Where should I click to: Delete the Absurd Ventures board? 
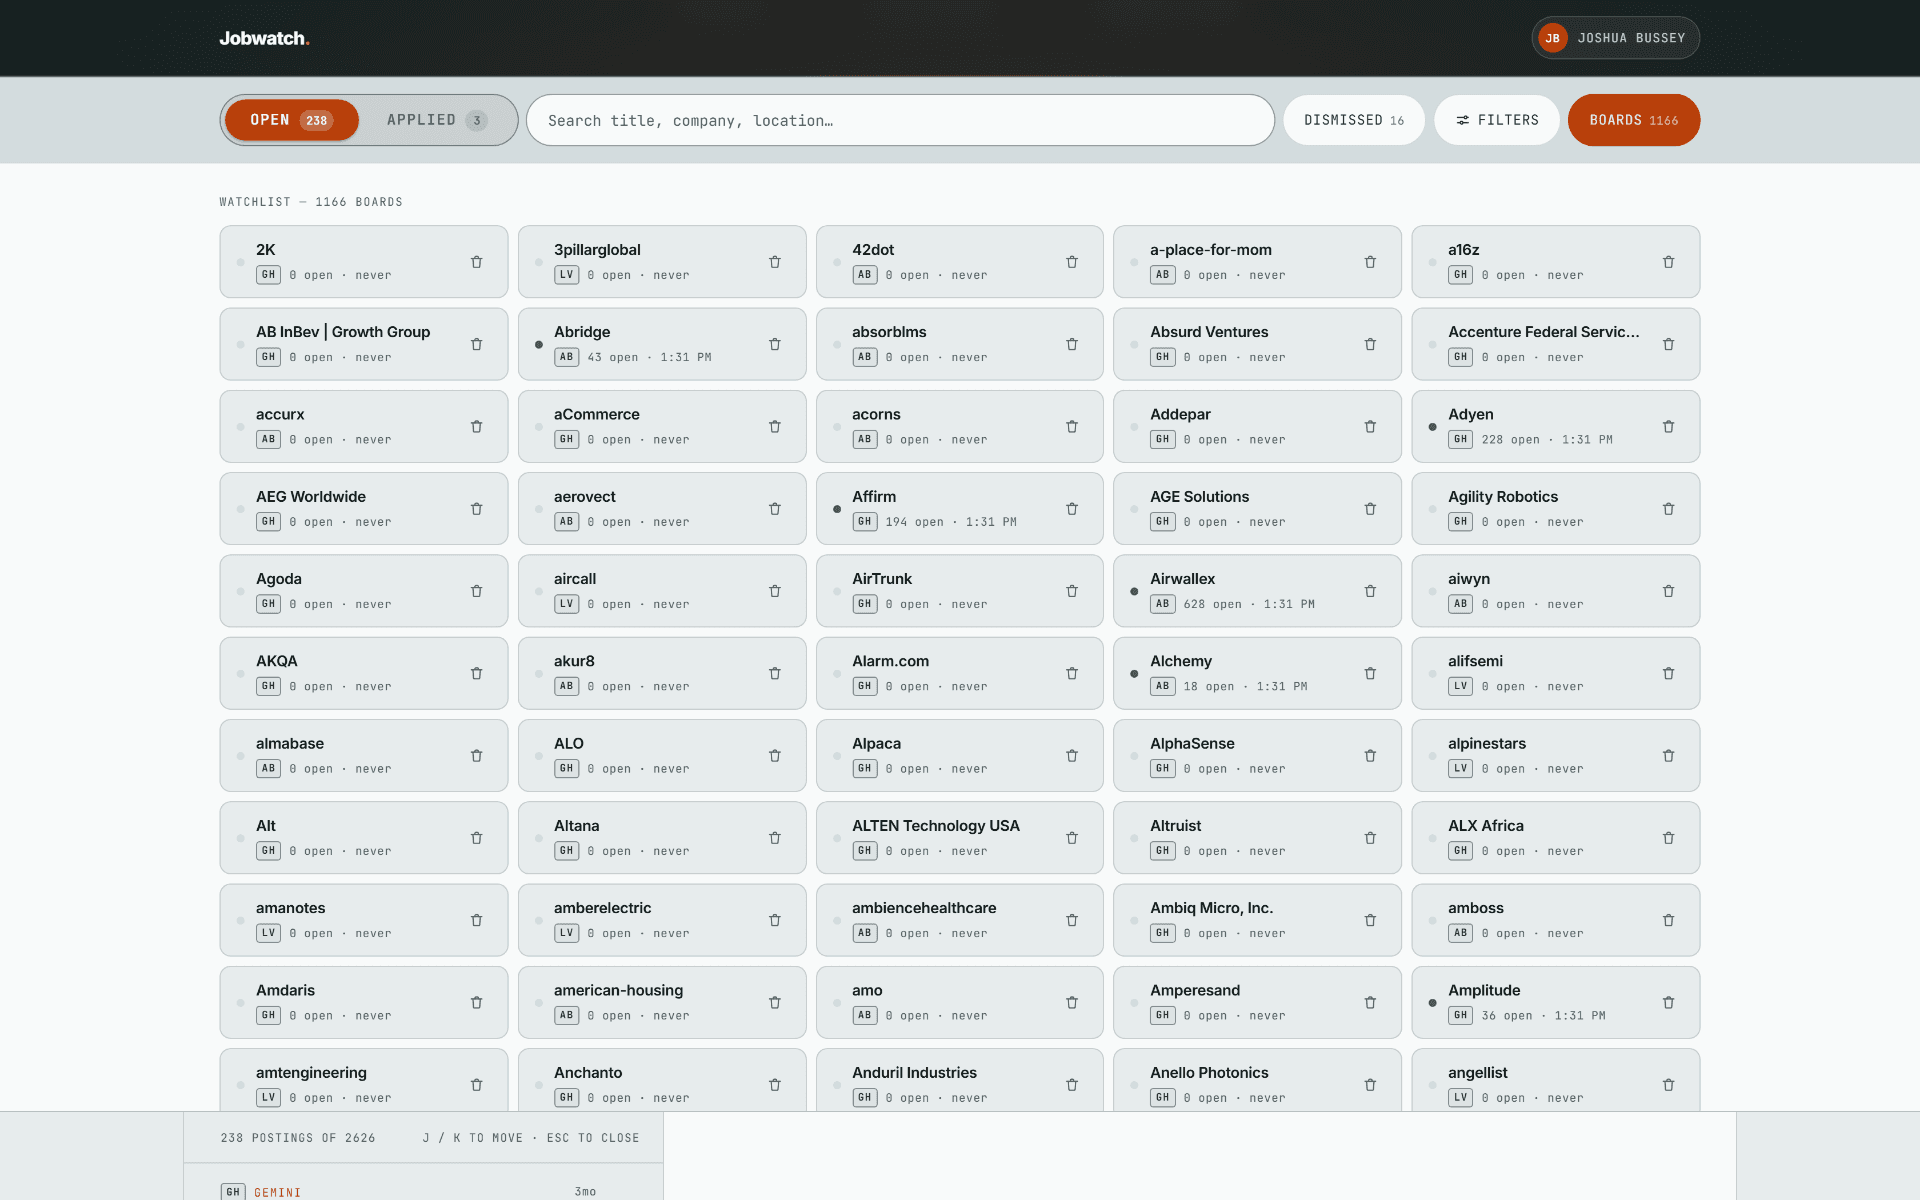(x=1370, y=344)
